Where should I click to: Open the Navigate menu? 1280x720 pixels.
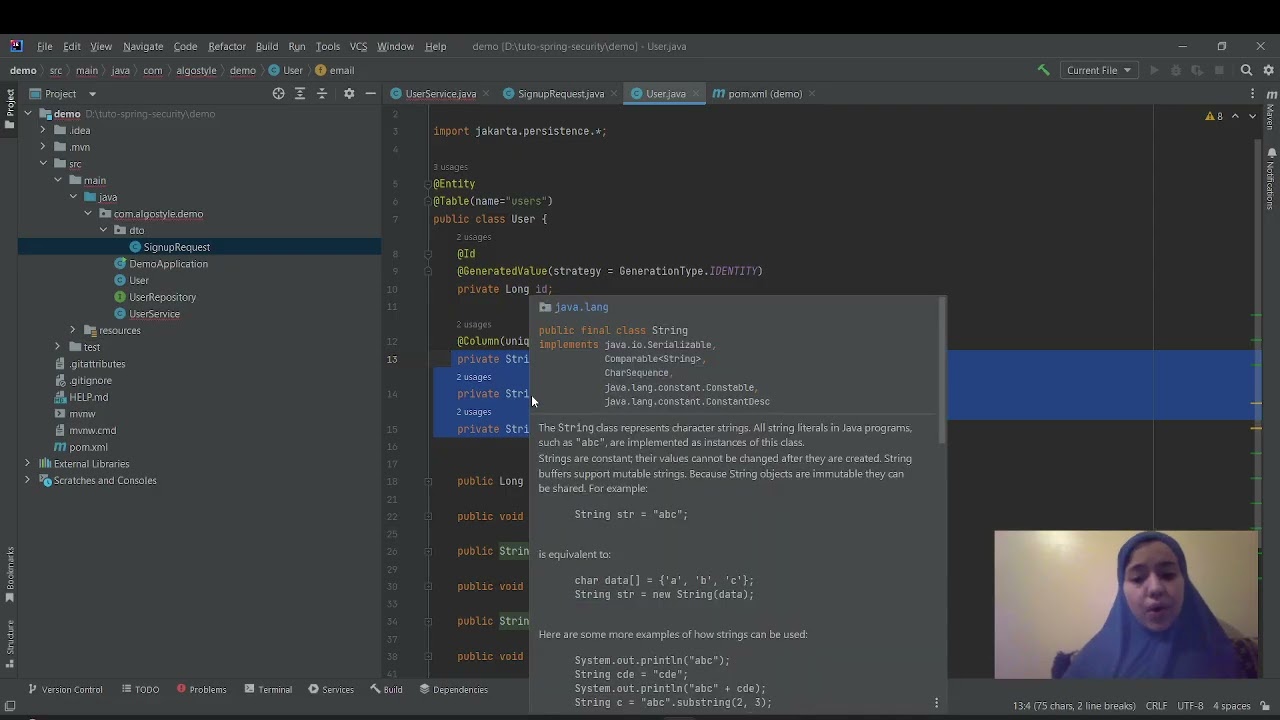tap(143, 46)
